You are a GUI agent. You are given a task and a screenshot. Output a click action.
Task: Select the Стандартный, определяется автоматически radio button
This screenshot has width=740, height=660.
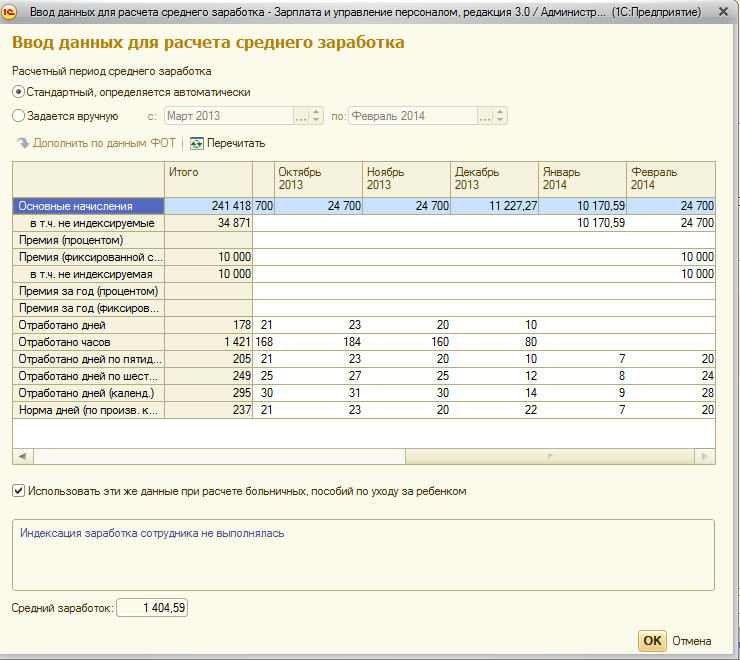[x=18, y=92]
